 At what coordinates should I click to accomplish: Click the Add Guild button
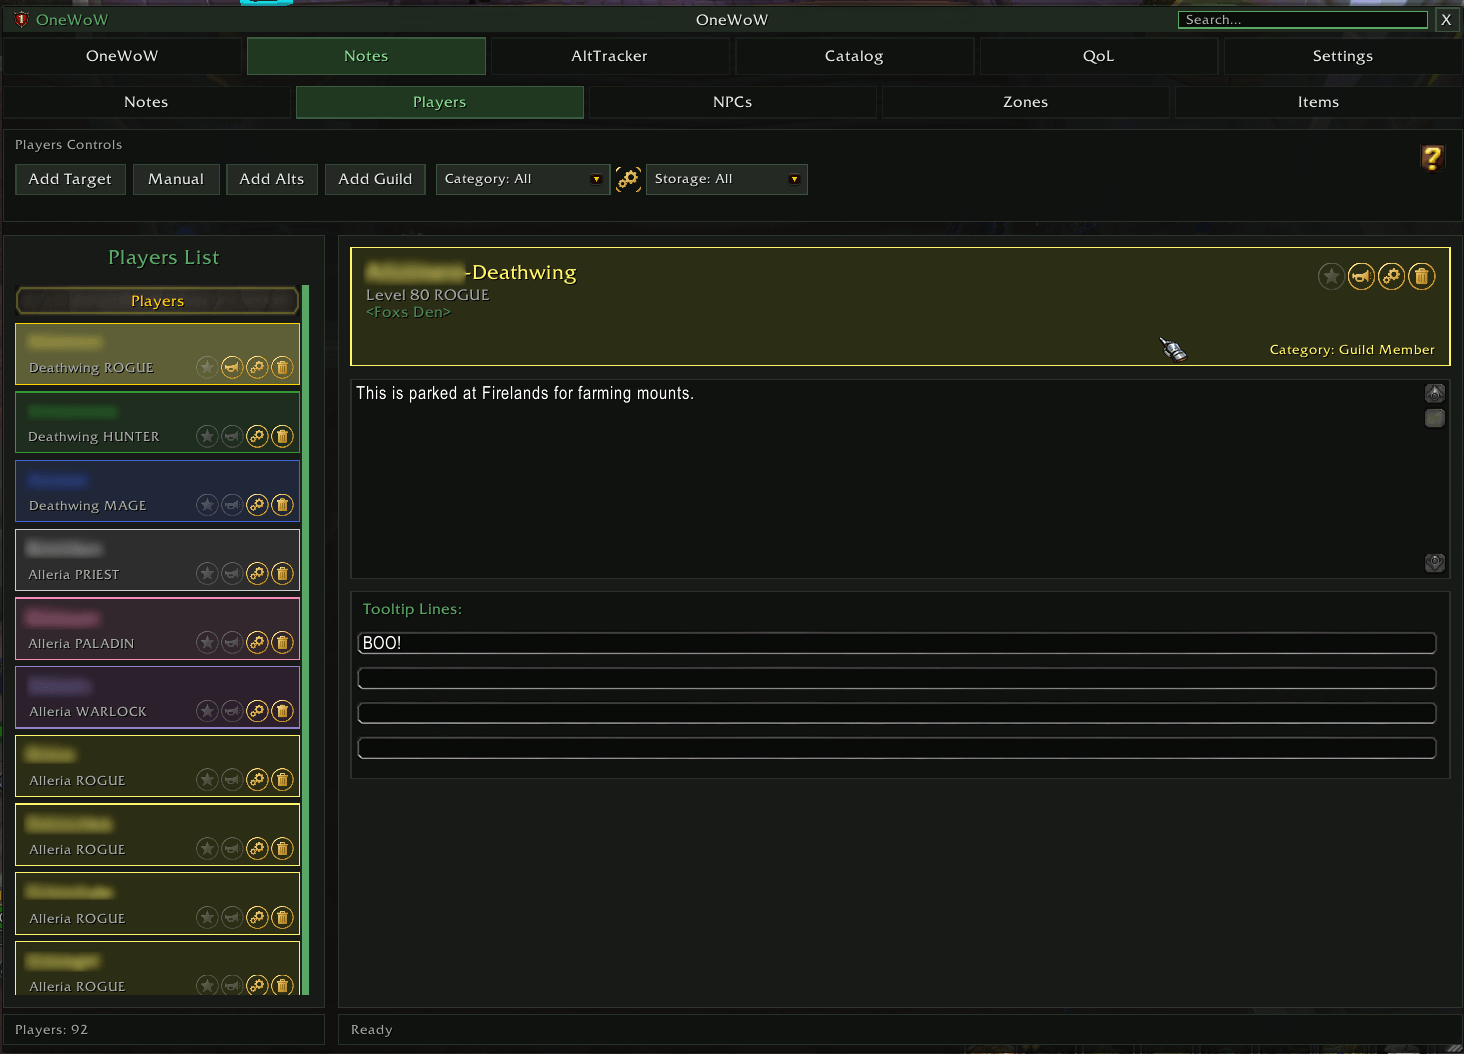(x=375, y=179)
